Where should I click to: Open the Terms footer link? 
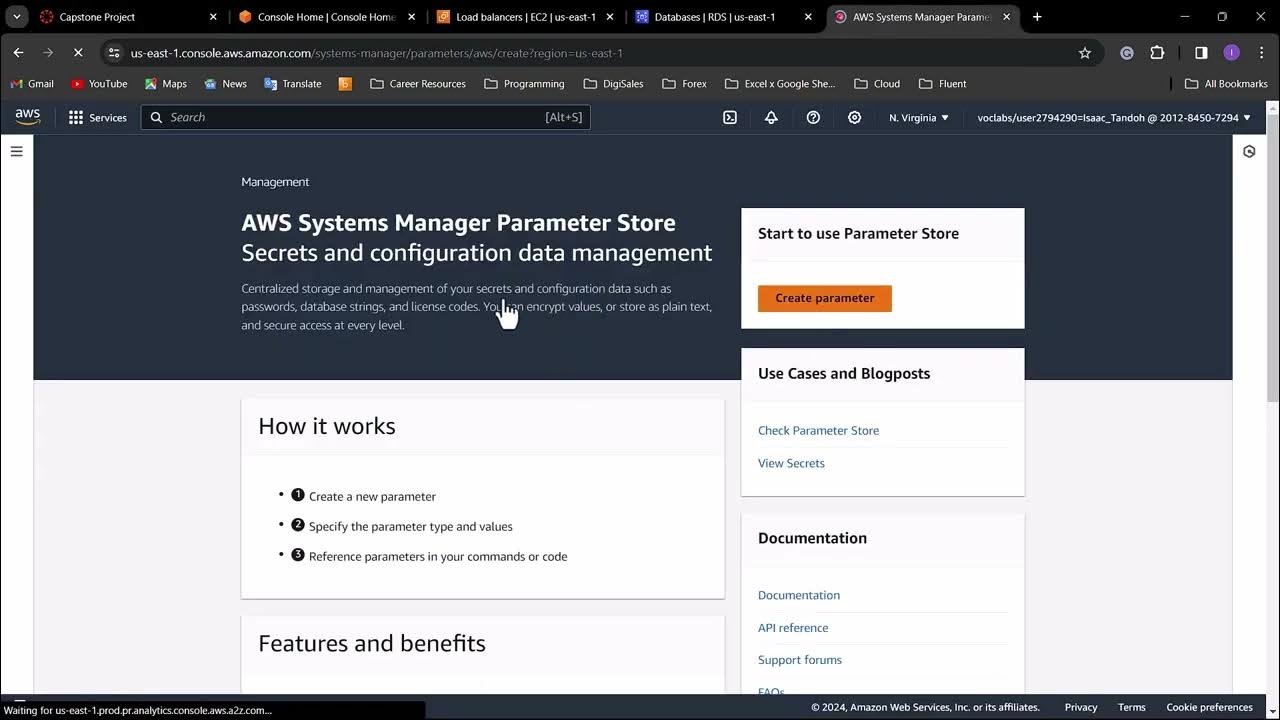[1132, 707]
